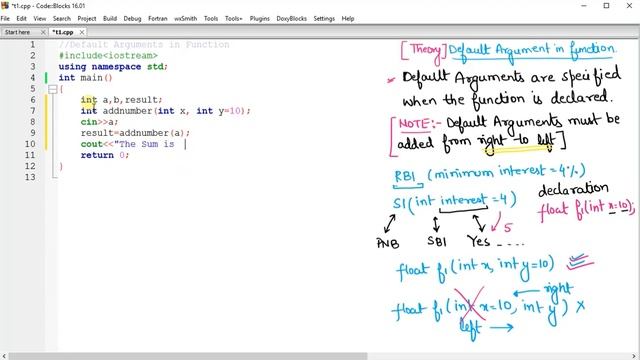
Task: Click on 'using namespace std;' line
Action: (x=113, y=67)
